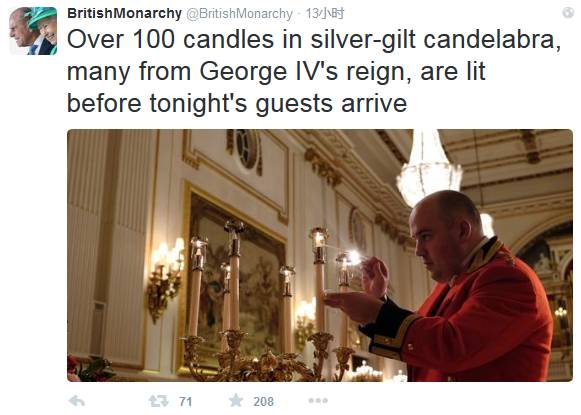Click the text line "before tonight's guests arrive"
The height and width of the screenshot is (415, 581).
[x=237, y=103]
